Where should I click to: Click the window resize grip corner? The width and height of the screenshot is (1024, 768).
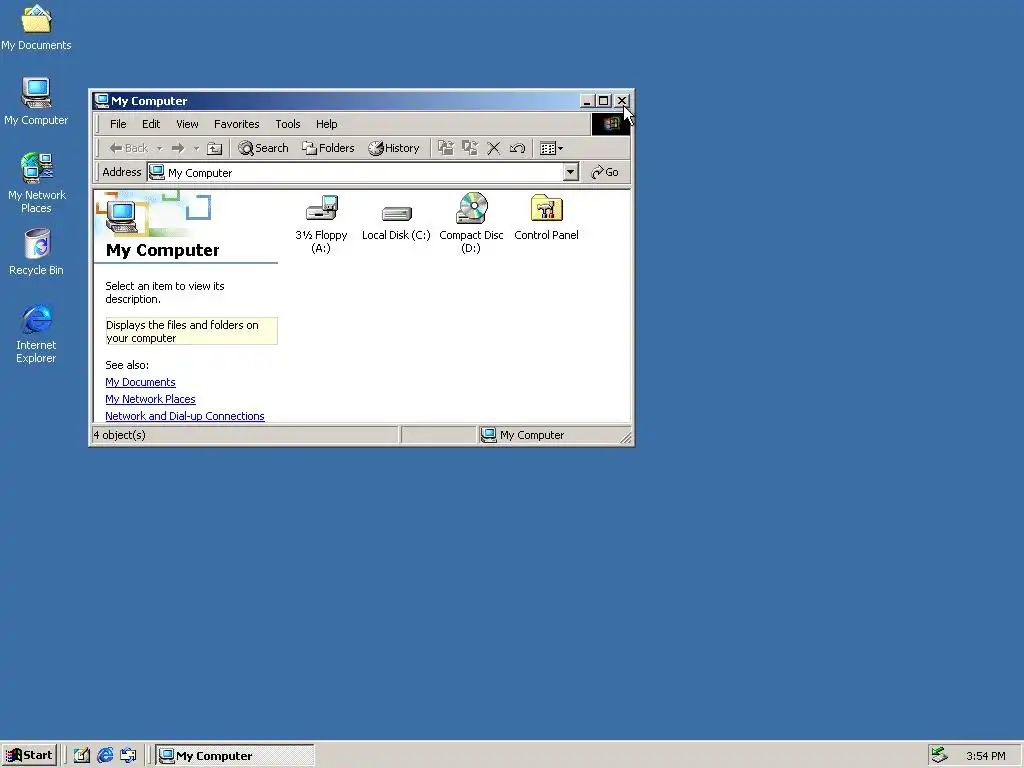coord(626,438)
